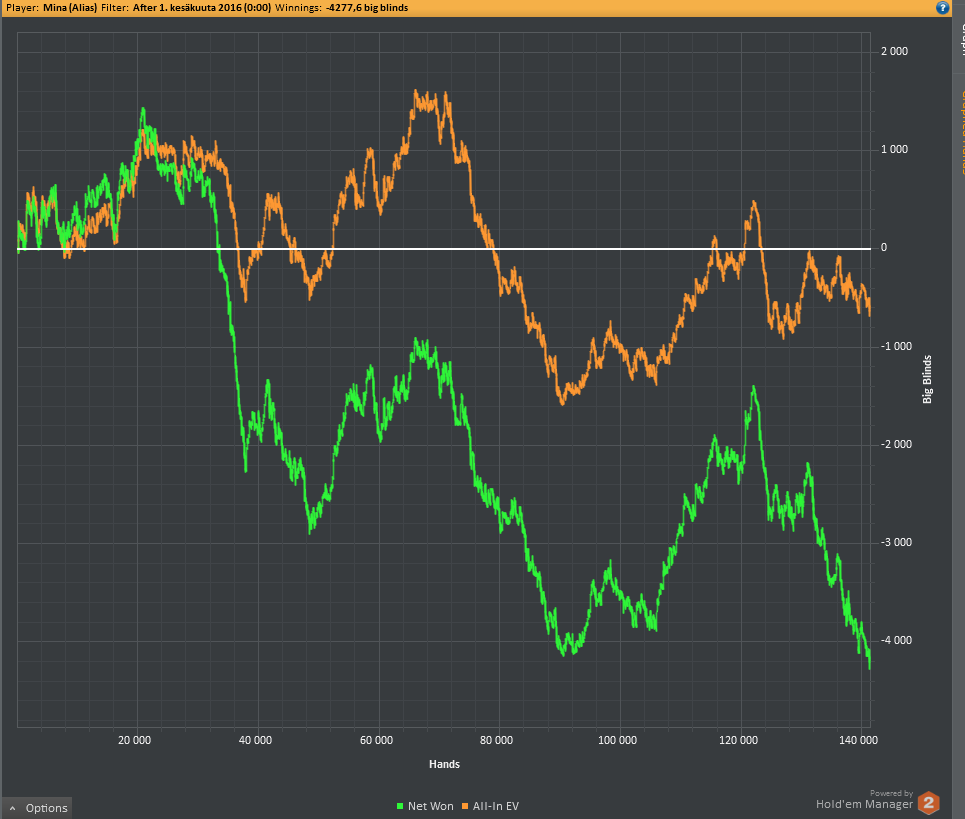Click the 20 000 x-axis label
The width and height of the screenshot is (965, 819).
(134, 740)
